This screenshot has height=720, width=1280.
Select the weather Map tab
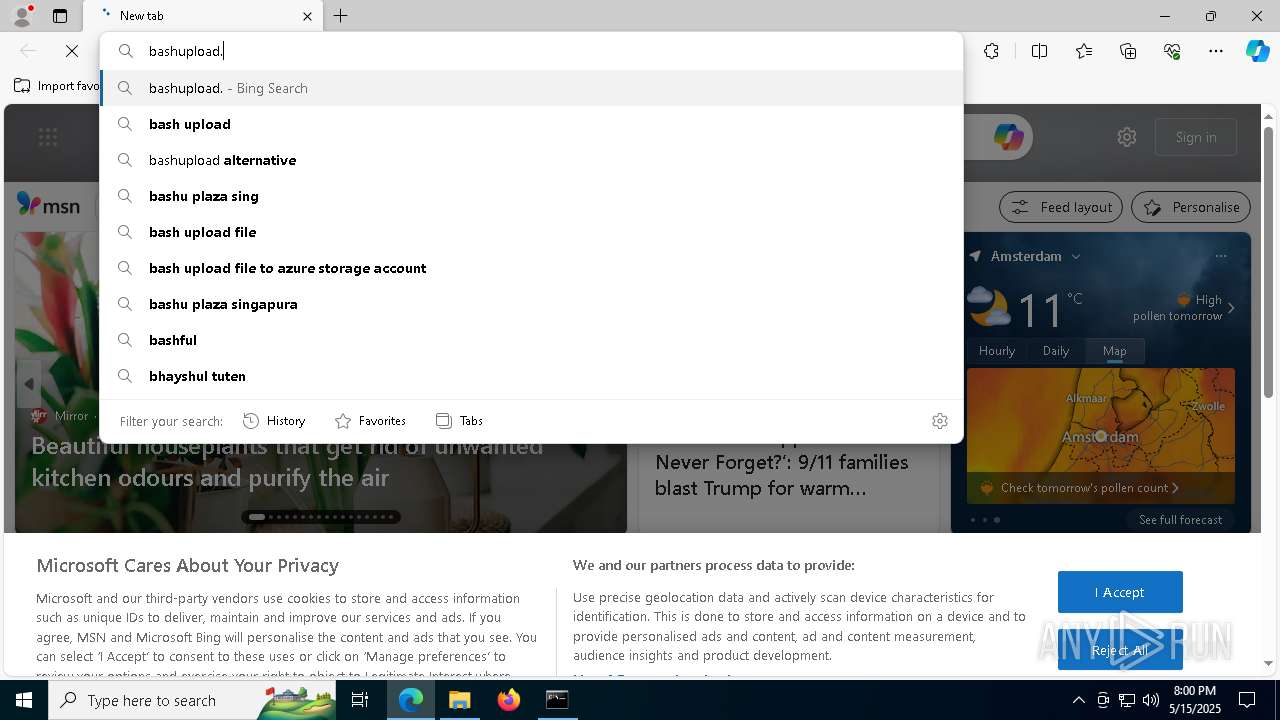point(1115,351)
